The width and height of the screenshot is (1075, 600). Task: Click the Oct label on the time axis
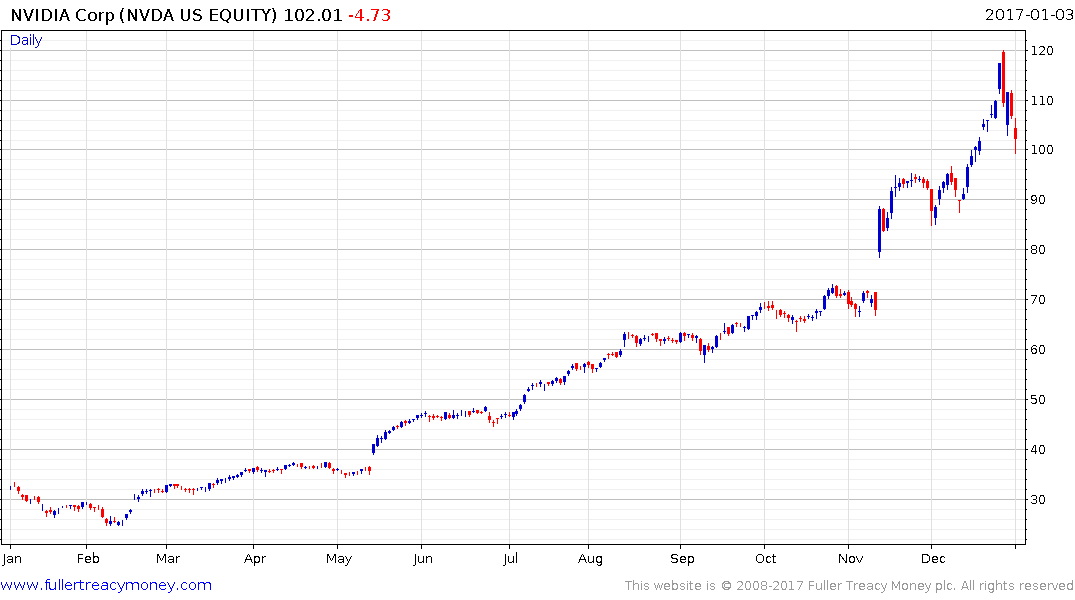[x=765, y=559]
